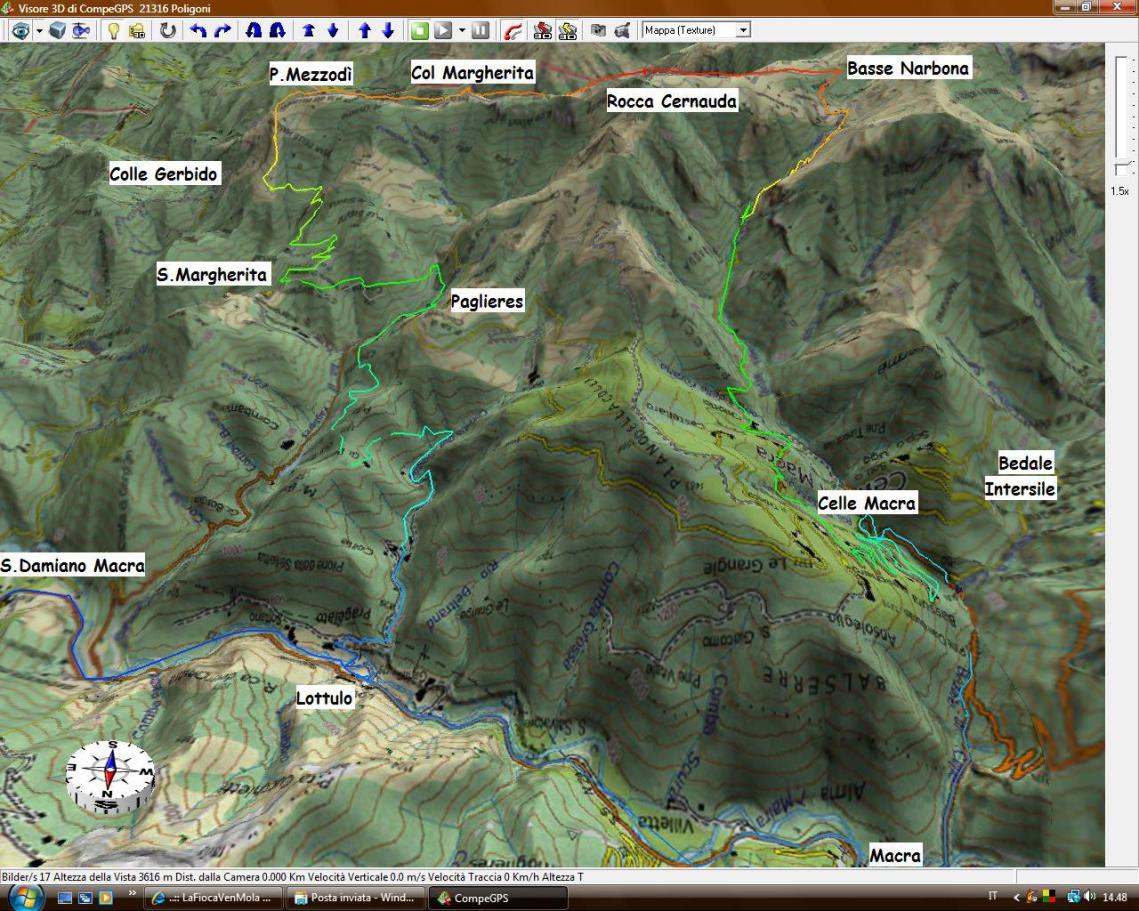Click the 3D cube icon

(57, 31)
